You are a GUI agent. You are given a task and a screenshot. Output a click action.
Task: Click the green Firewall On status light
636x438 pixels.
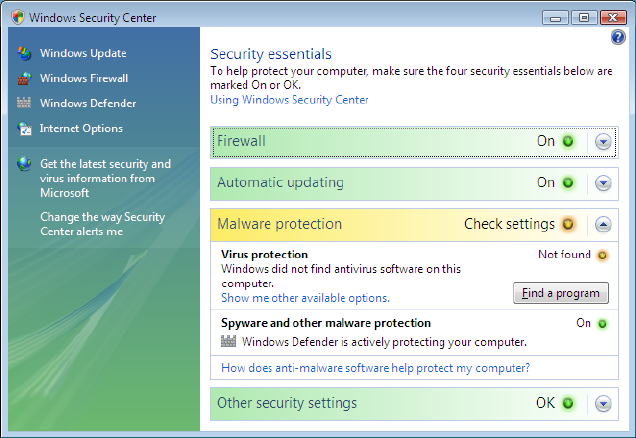568,142
